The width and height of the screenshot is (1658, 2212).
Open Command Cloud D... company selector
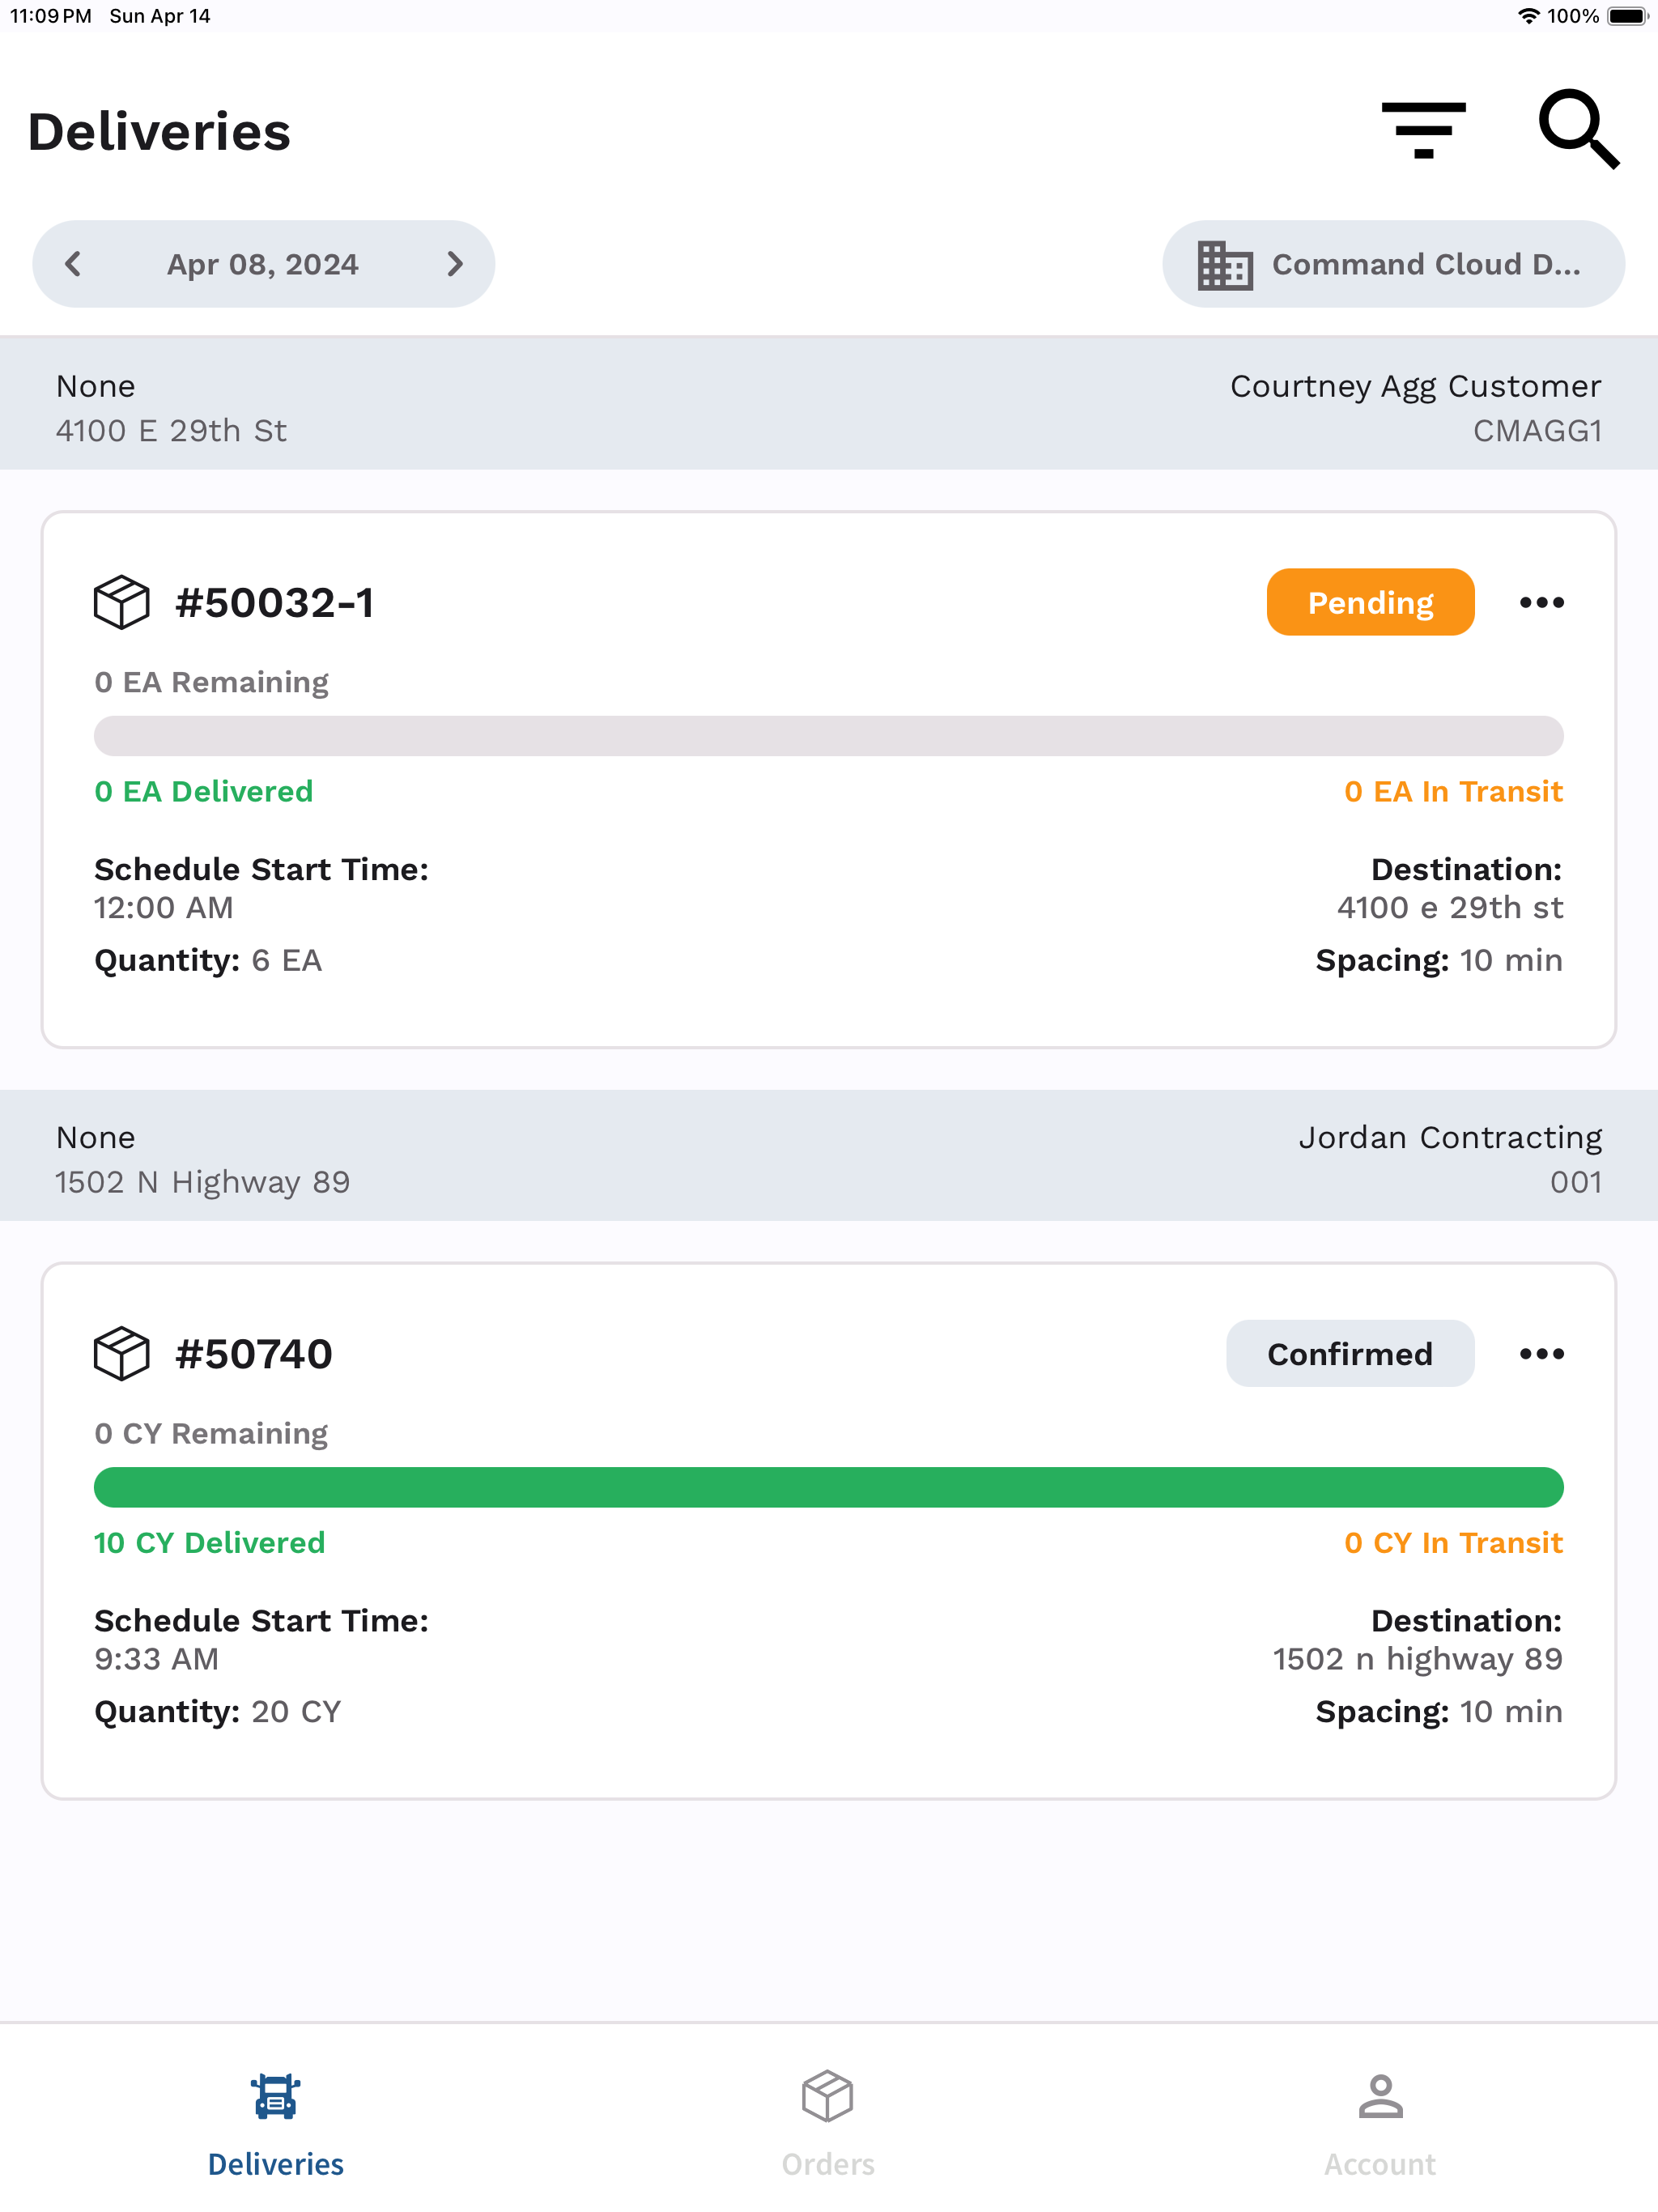coord(1393,264)
